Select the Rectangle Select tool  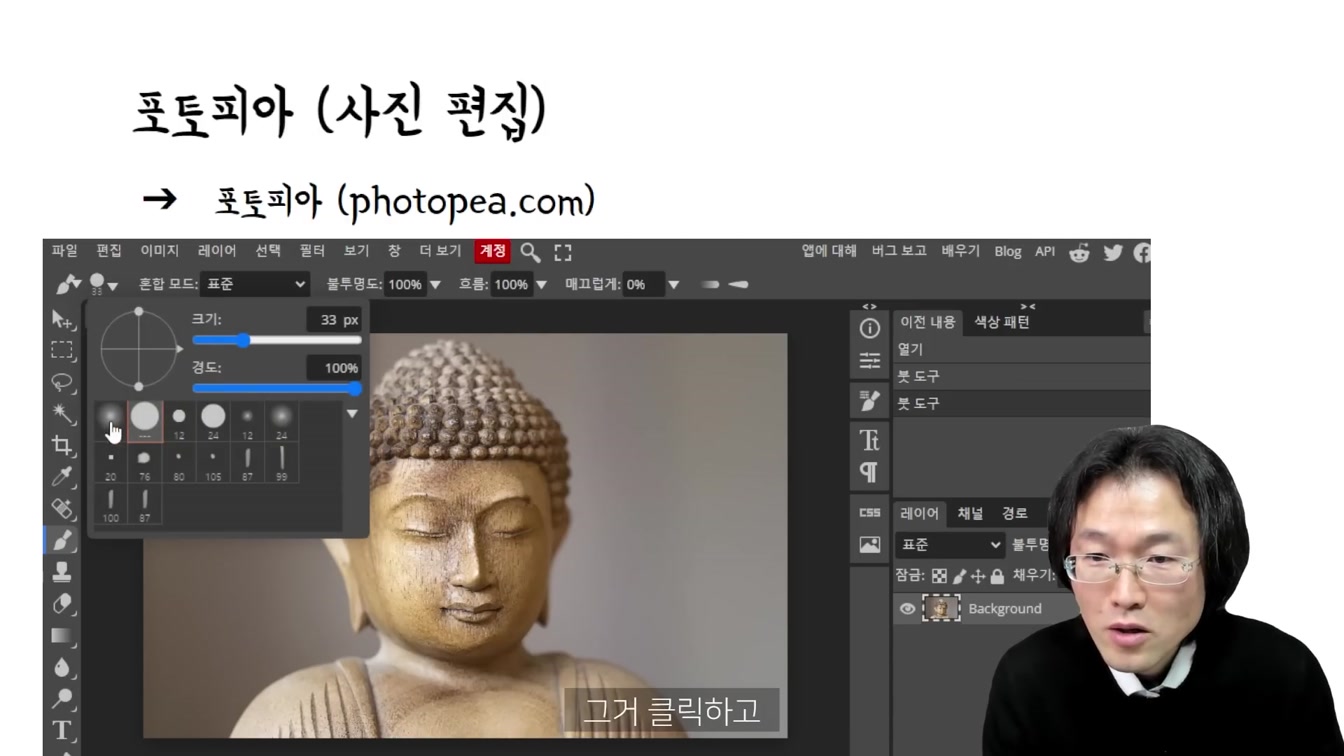62,350
